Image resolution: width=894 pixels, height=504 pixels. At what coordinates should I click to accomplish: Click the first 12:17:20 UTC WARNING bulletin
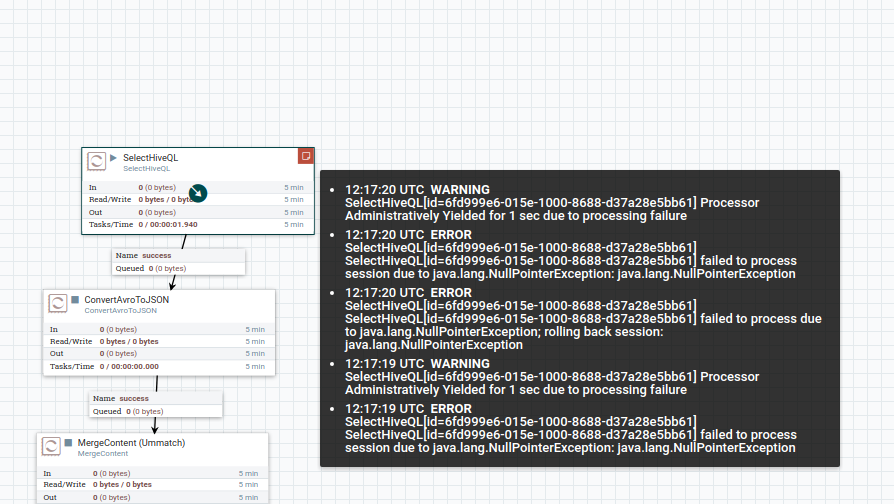[552, 203]
